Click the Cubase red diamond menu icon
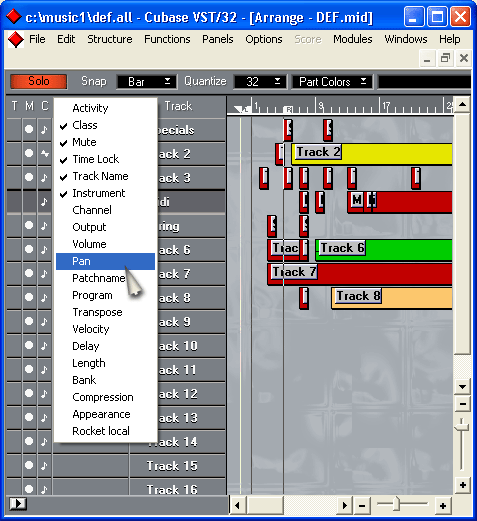 click(16, 40)
